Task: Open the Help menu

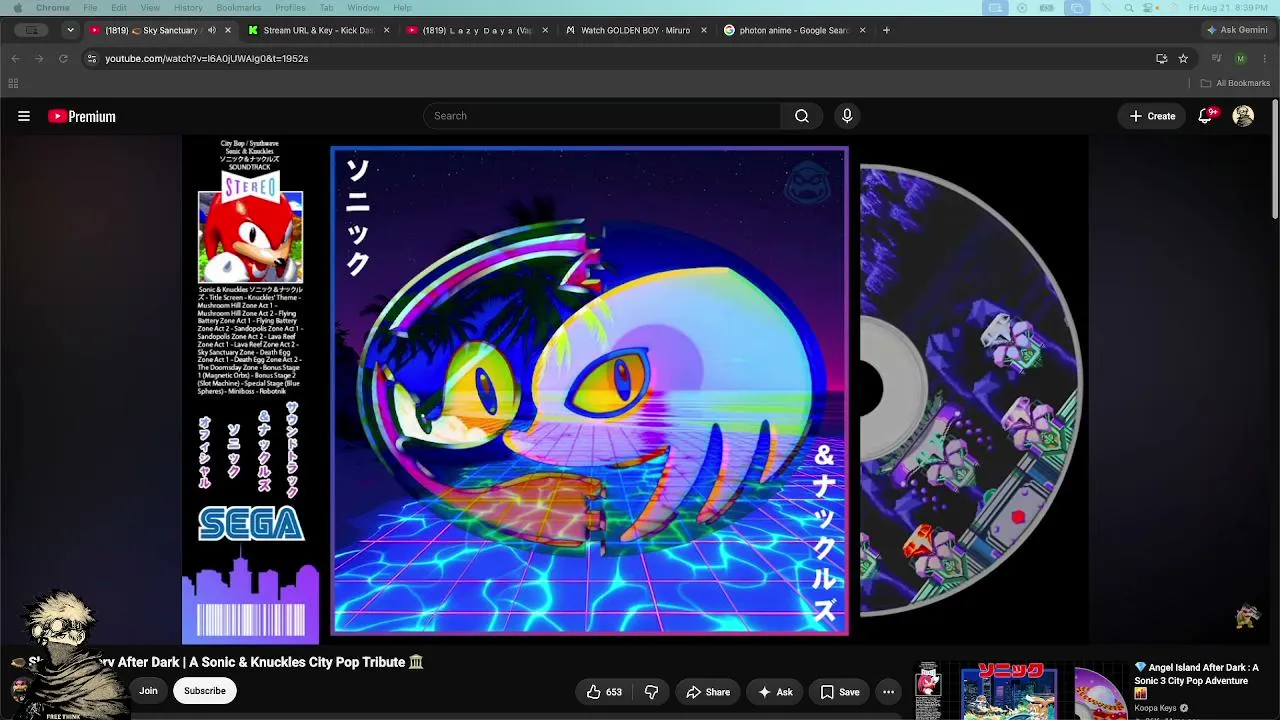Action: (402, 8)
